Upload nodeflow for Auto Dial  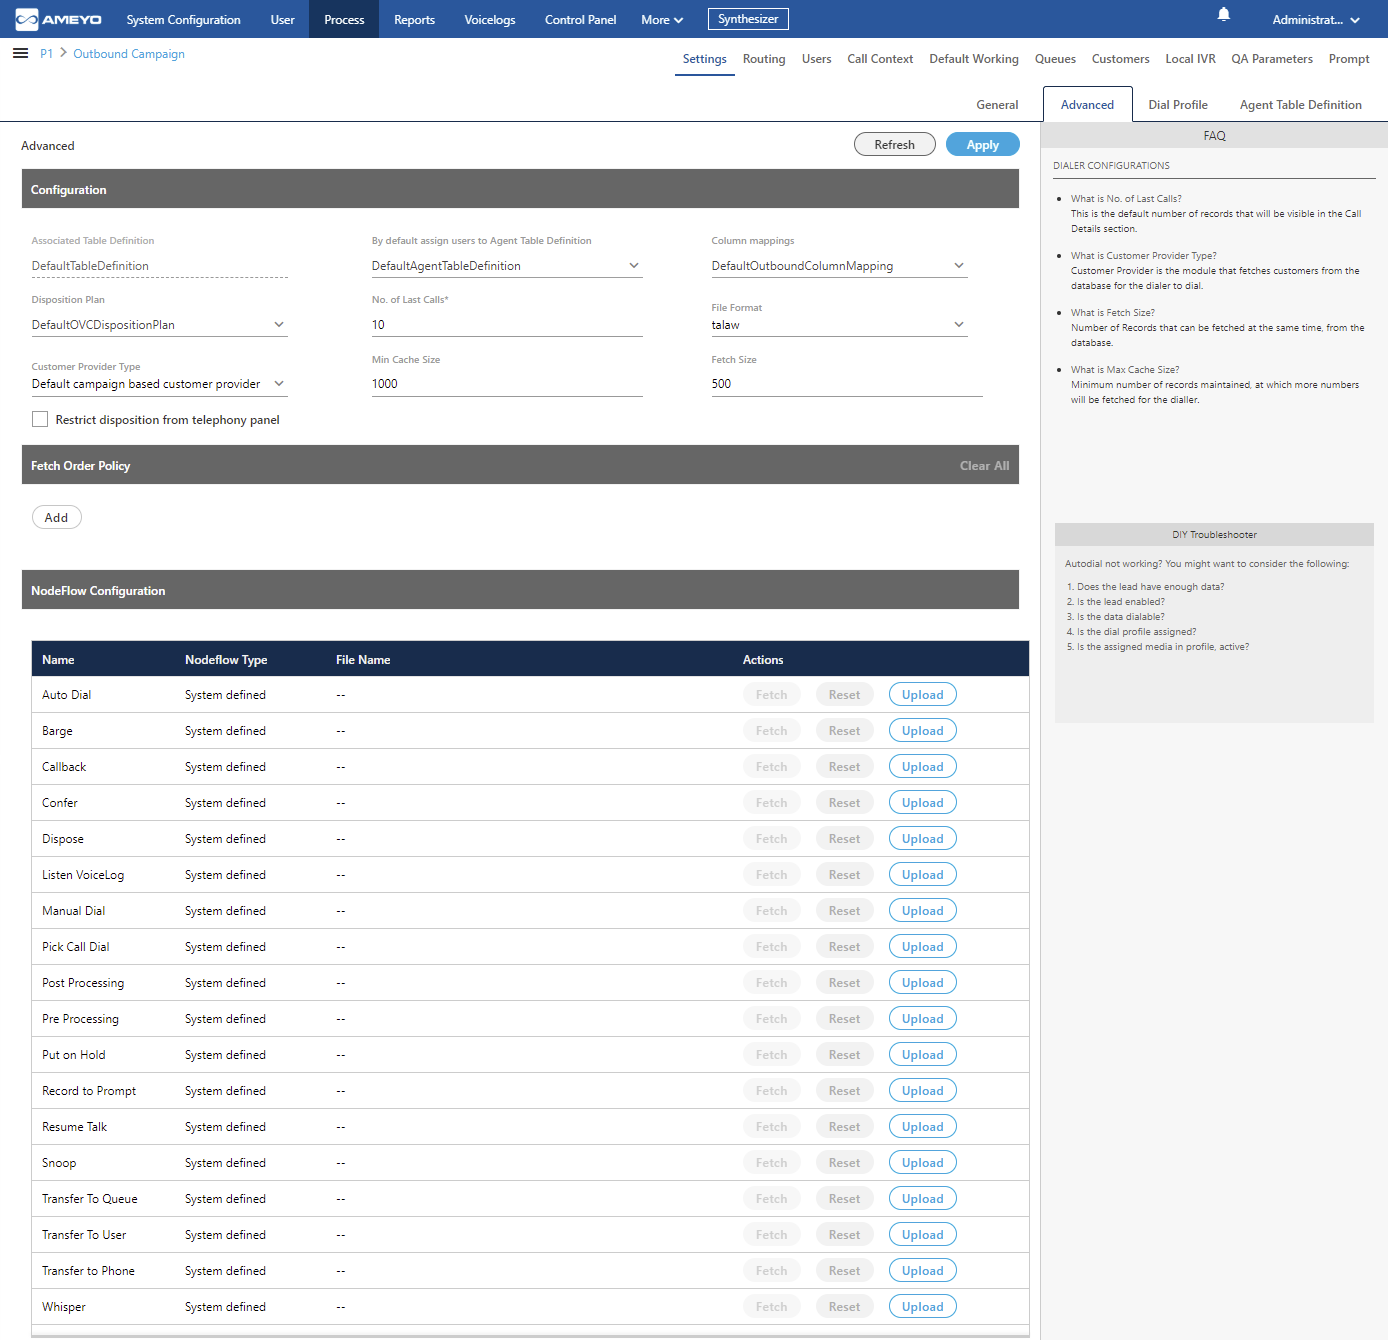point(922,695)
